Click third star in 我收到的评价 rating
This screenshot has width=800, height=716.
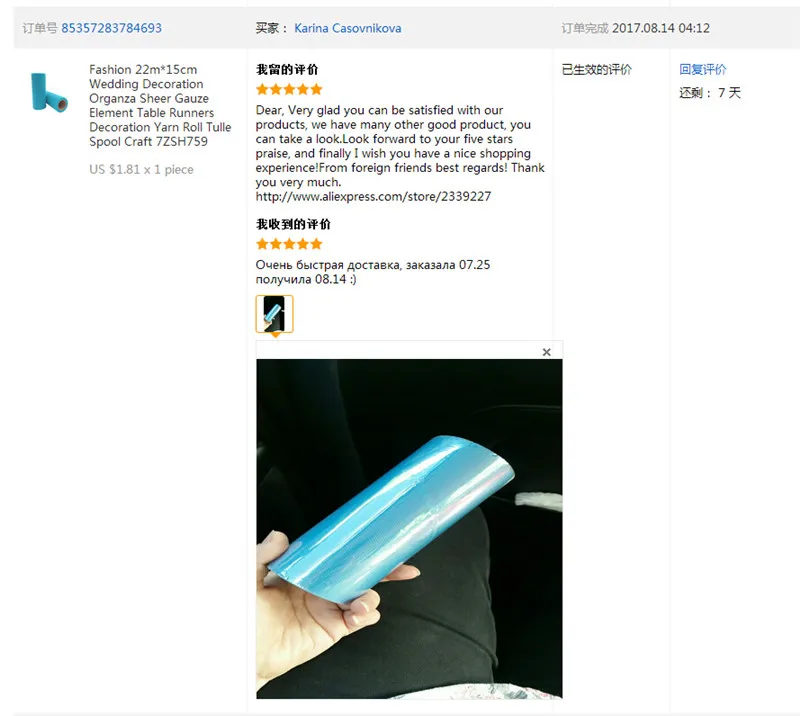click(x=289, y=244)
